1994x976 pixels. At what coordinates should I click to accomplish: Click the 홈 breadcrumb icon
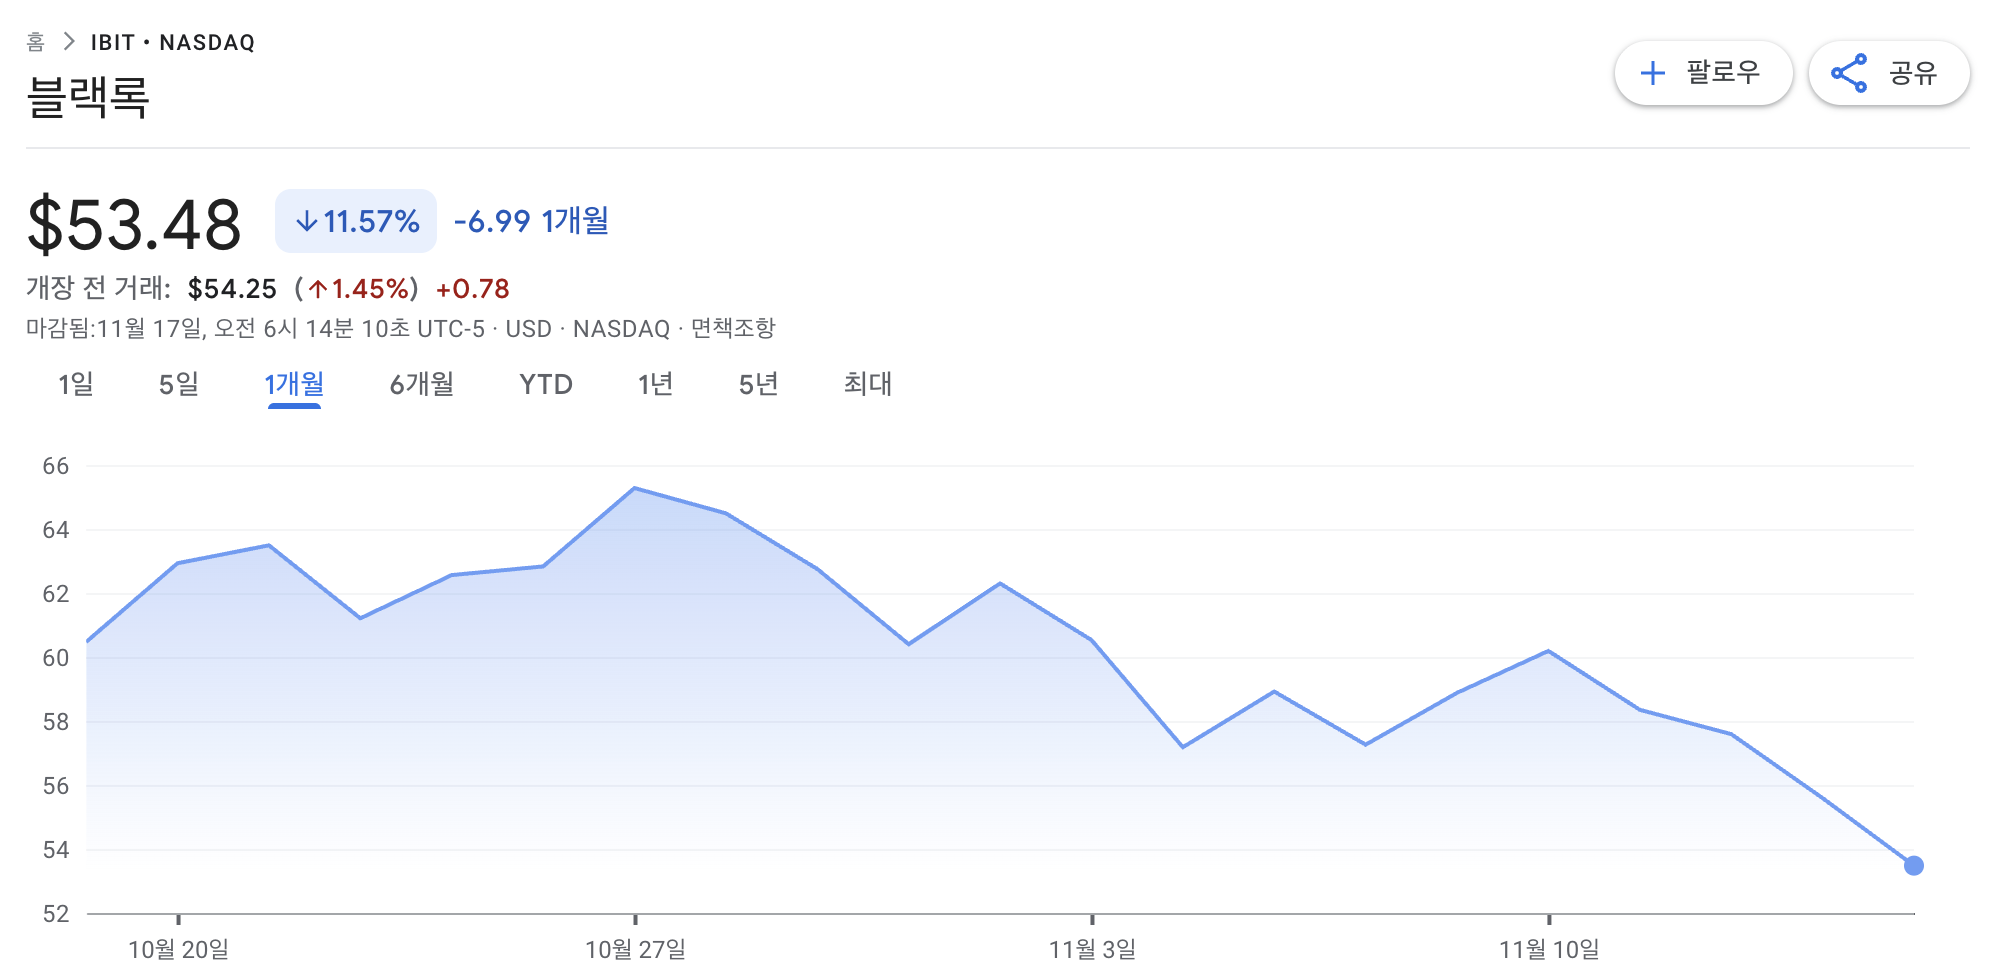click(x=35, y=41)
